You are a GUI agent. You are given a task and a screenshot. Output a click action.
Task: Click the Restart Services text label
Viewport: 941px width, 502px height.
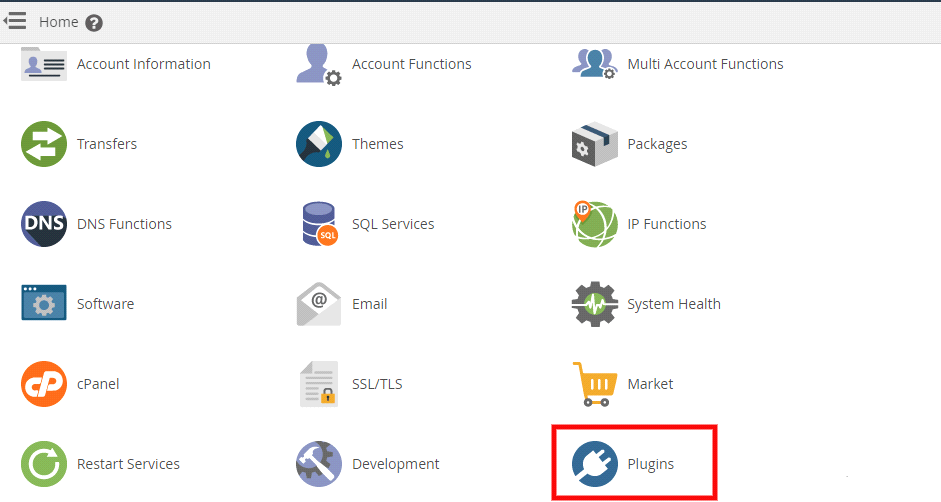[128, 464]
